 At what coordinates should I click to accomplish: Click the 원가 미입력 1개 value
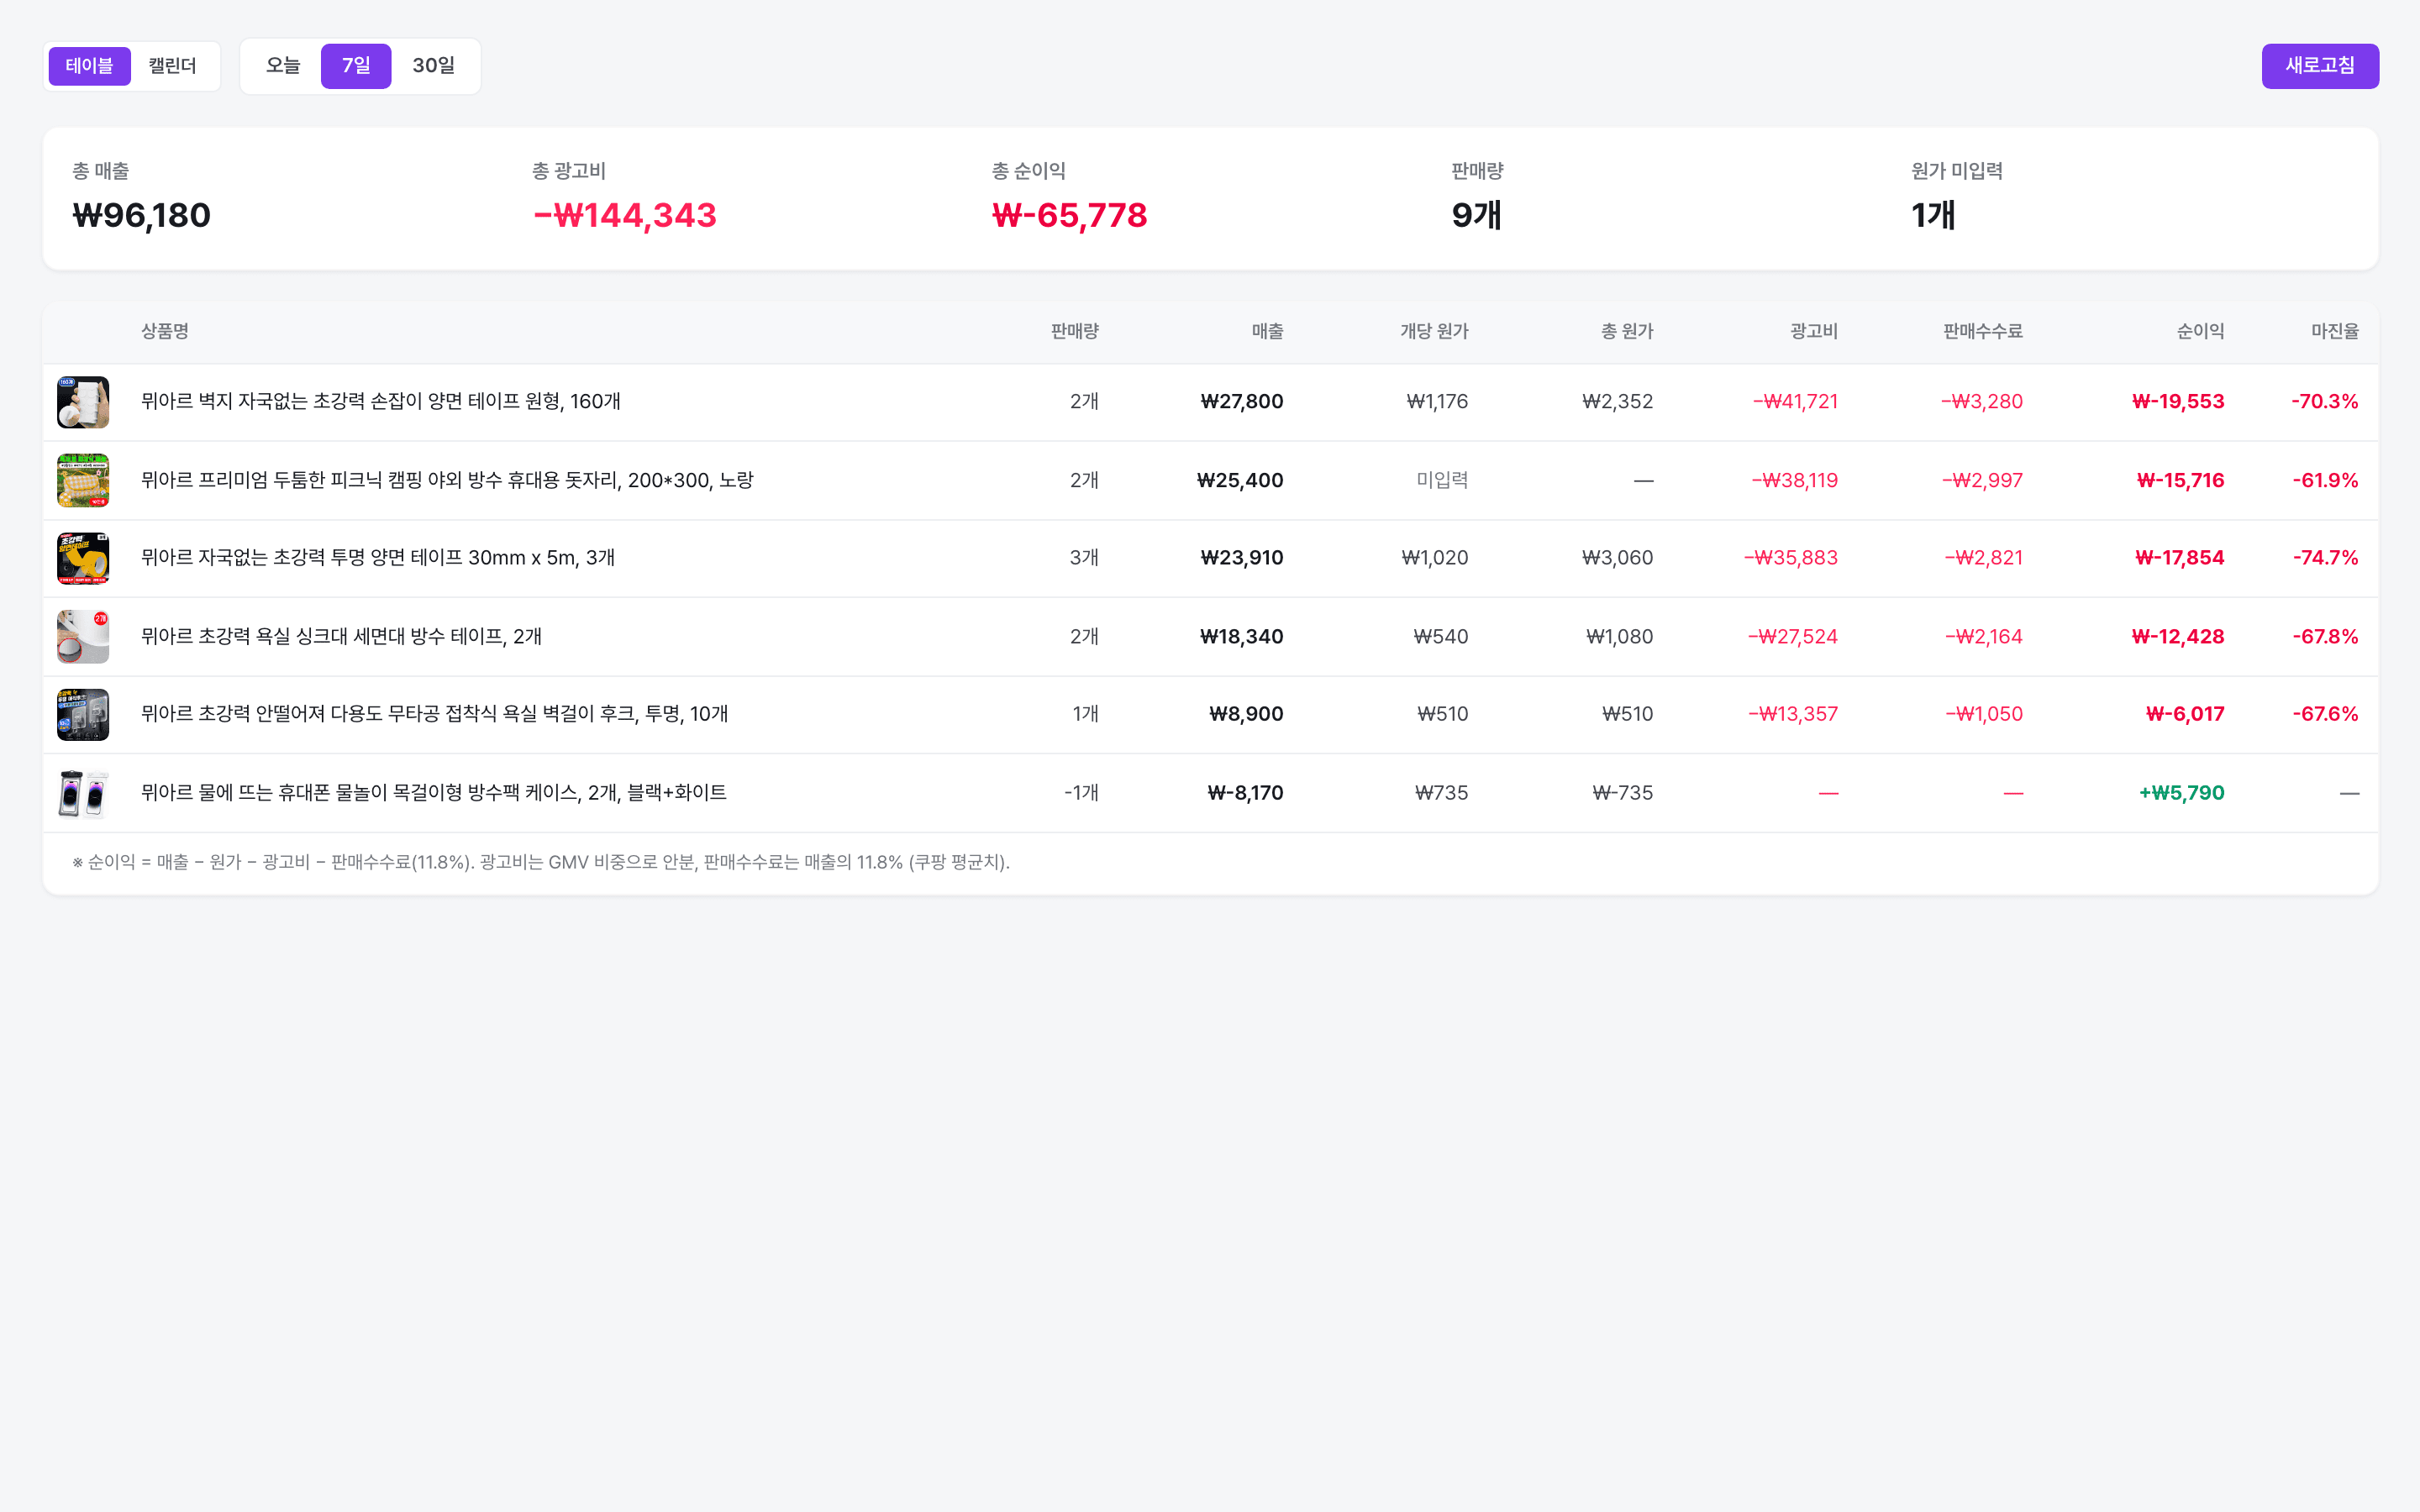1933,215
